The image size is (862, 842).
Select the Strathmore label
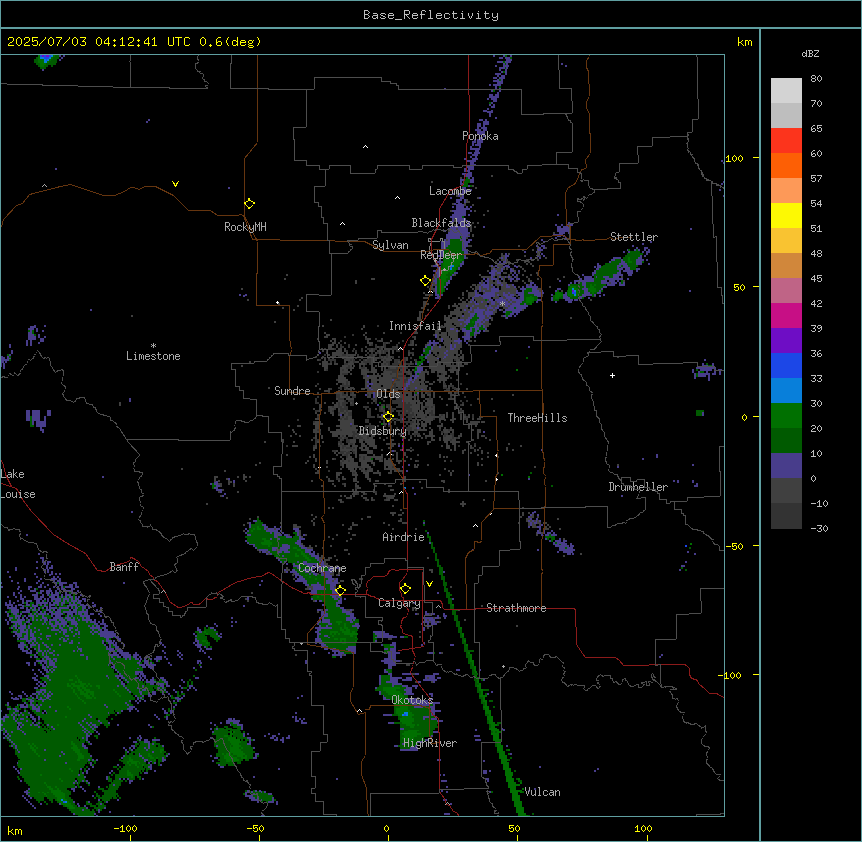pos(516,608)
